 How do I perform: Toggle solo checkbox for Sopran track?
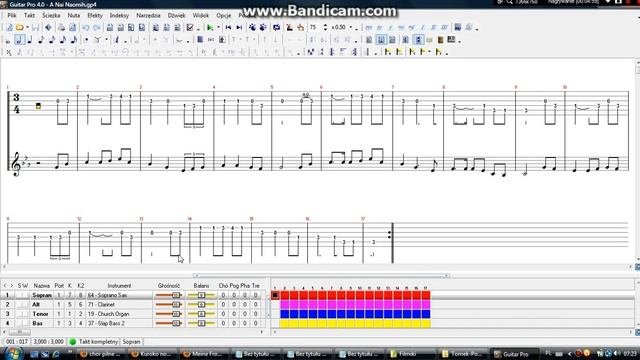tap(19, 295)
